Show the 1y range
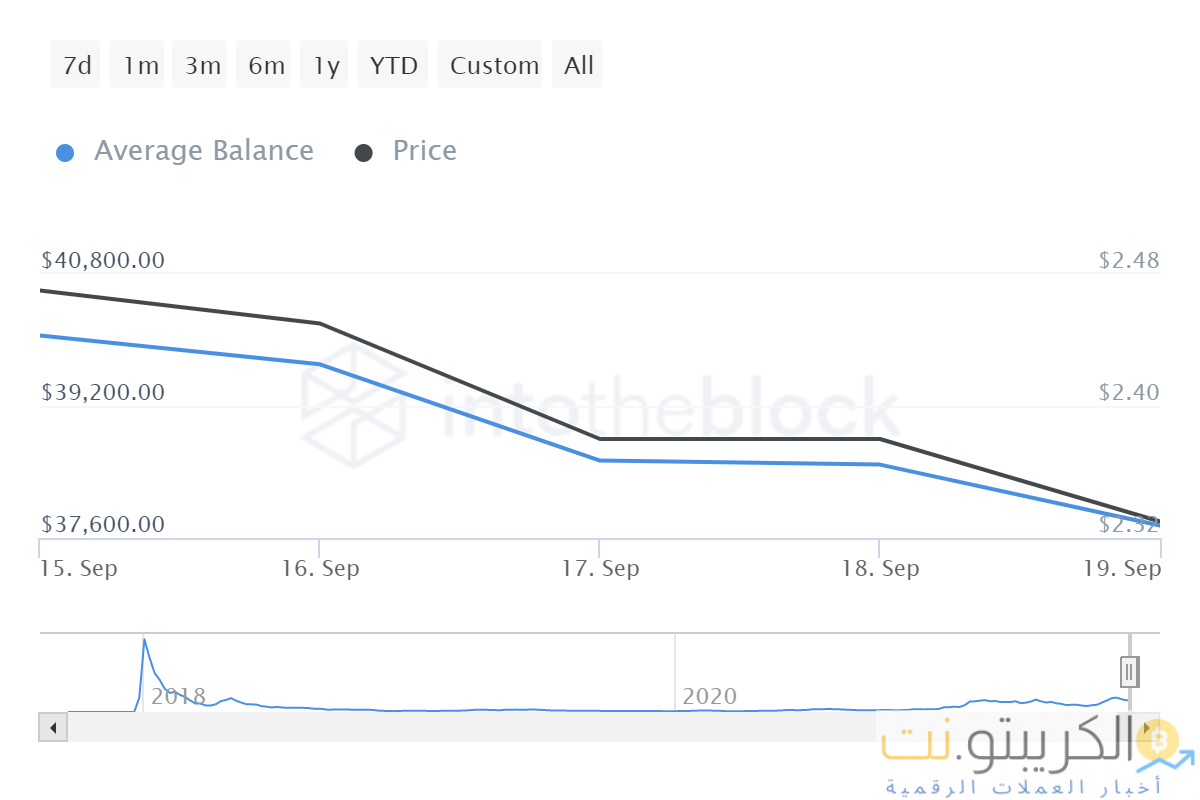This screenshot has width=1200, height=800. tap(325, 65)
